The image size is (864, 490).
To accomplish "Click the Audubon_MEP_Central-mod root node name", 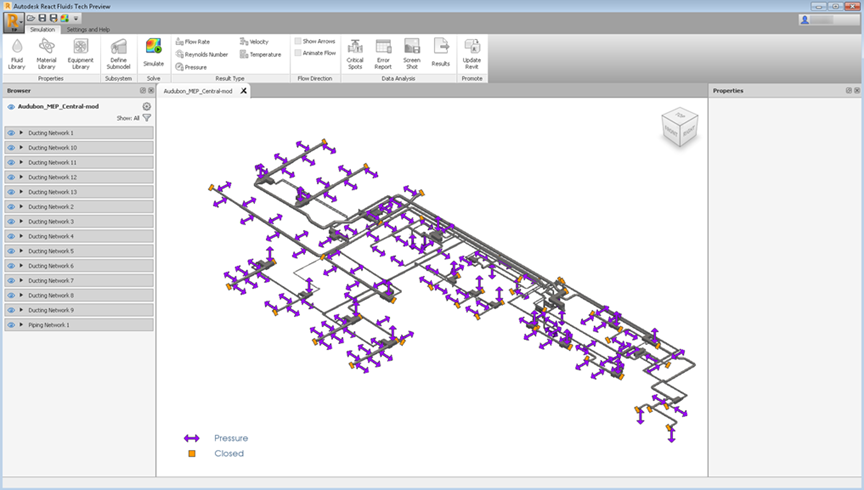I will [58, 106].
